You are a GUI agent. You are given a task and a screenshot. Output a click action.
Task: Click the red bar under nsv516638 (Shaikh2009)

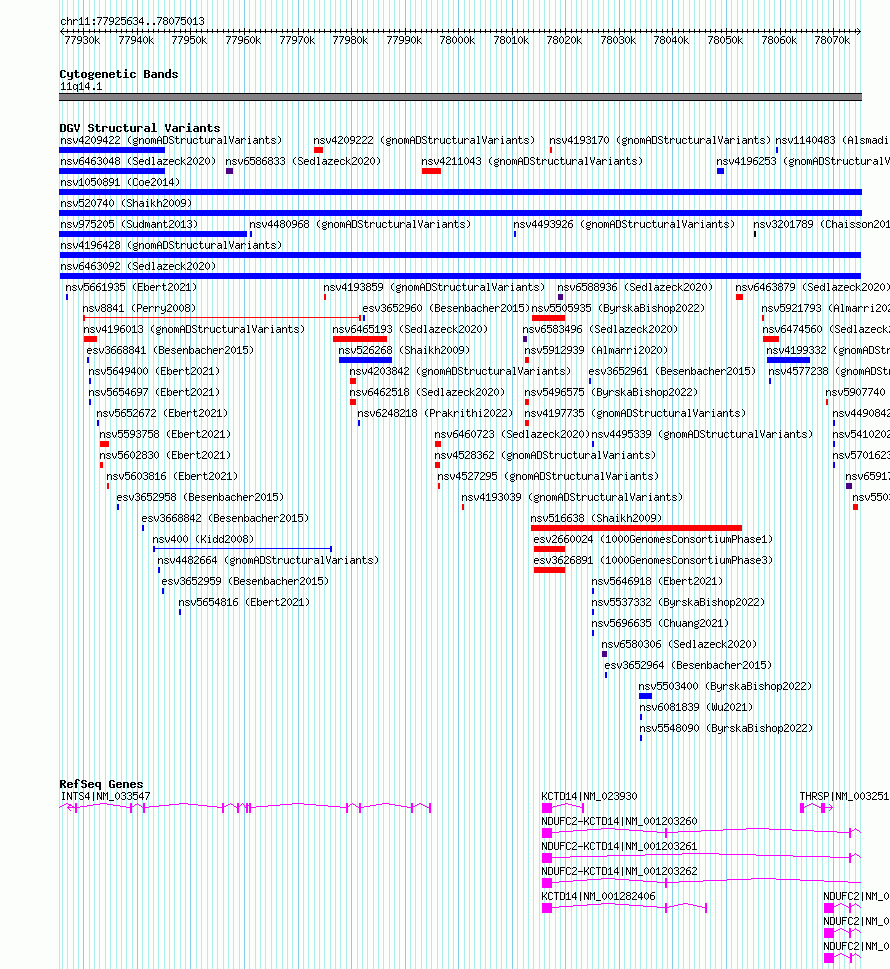click(x=636, y=528)
